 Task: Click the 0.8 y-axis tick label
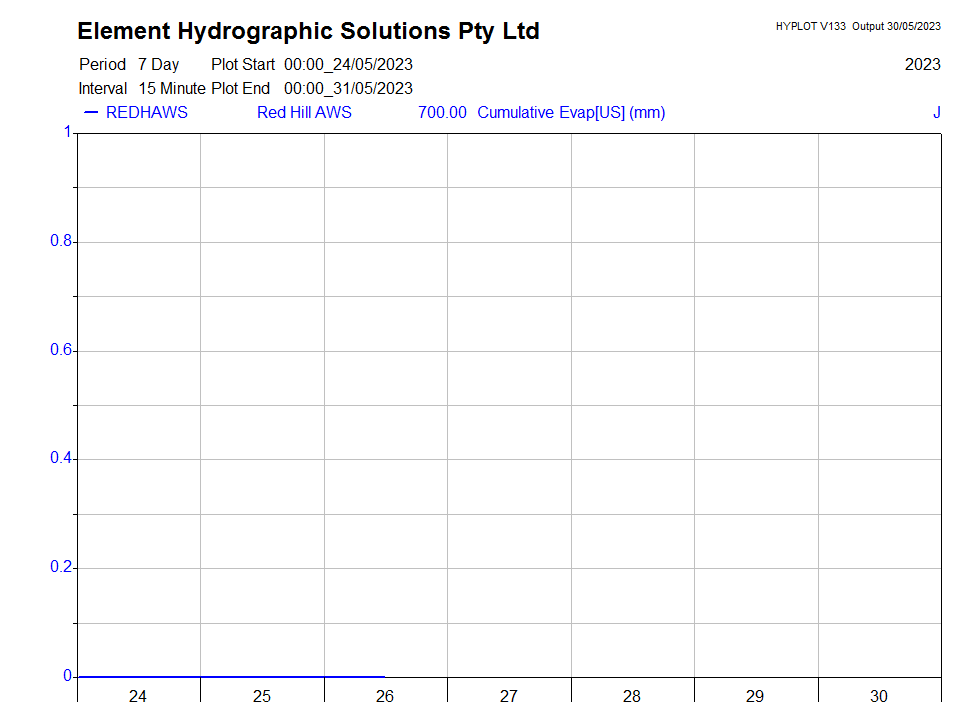61,242
